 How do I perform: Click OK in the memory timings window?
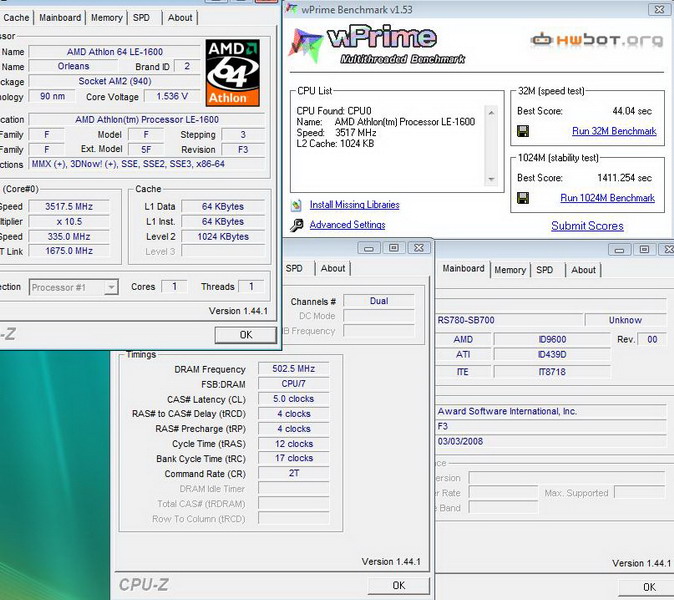398,585
